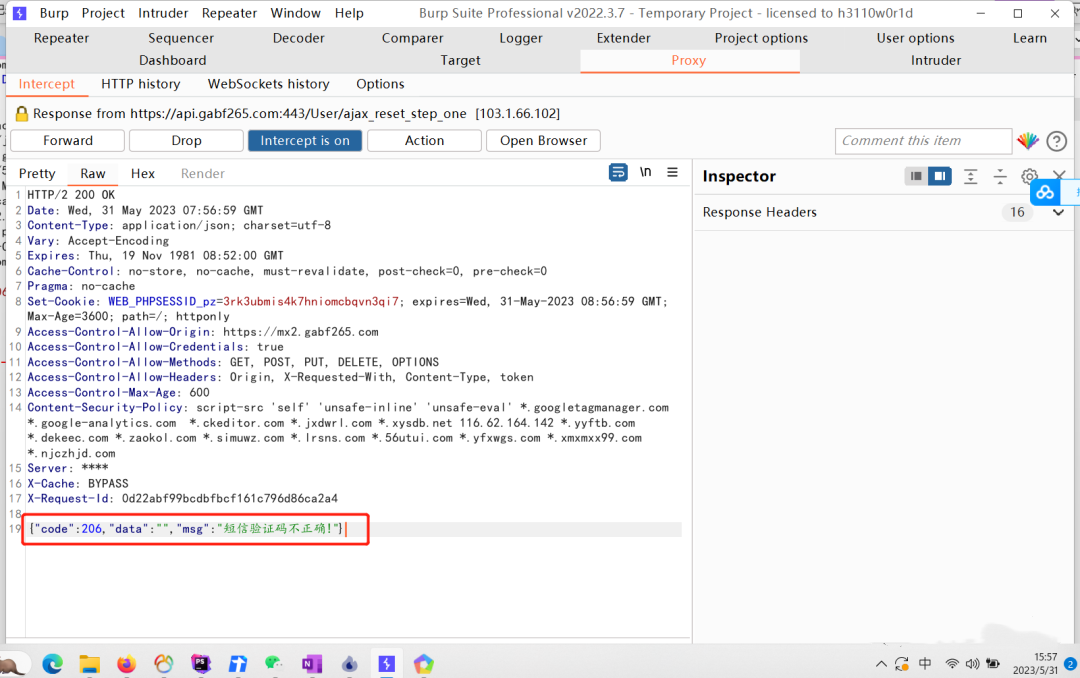Open the User options tab
This screenshot has height=678, width=1080.
point(915,38)
